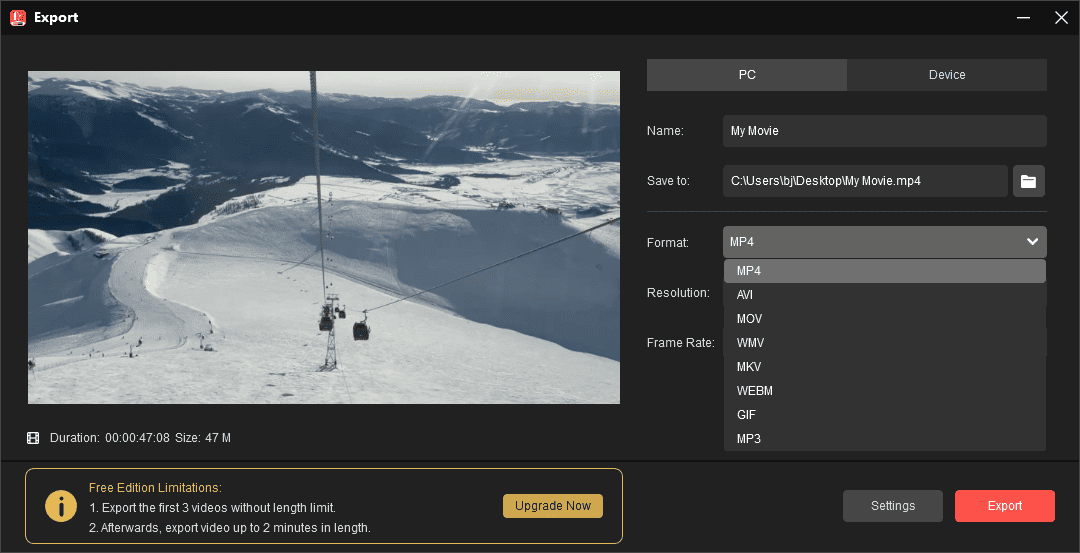Image resolution: width=1080 pixels, height=553 pixels.
Task: Open the folder browse icon beside Save to
Action: tap(1028, 181)
